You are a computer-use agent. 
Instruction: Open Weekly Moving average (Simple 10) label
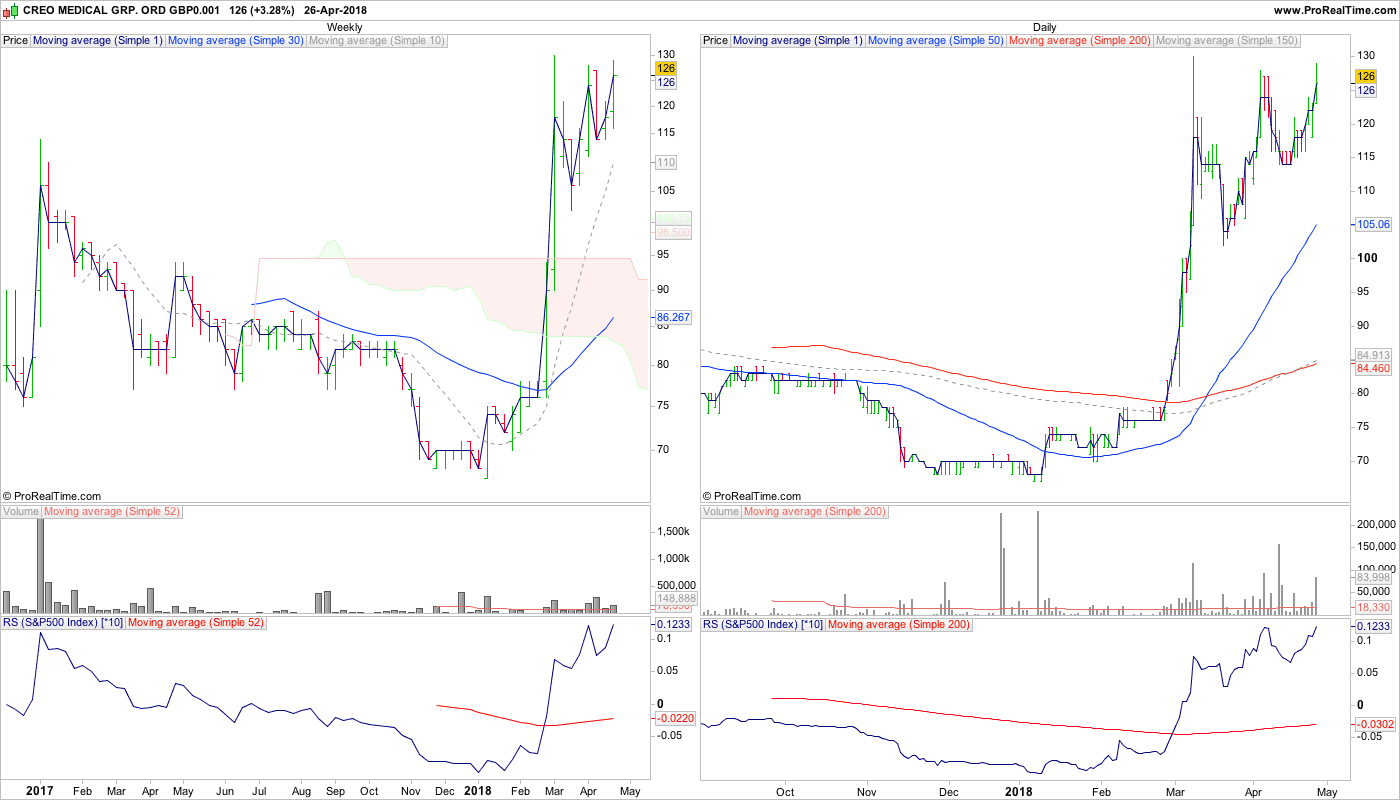377,41
